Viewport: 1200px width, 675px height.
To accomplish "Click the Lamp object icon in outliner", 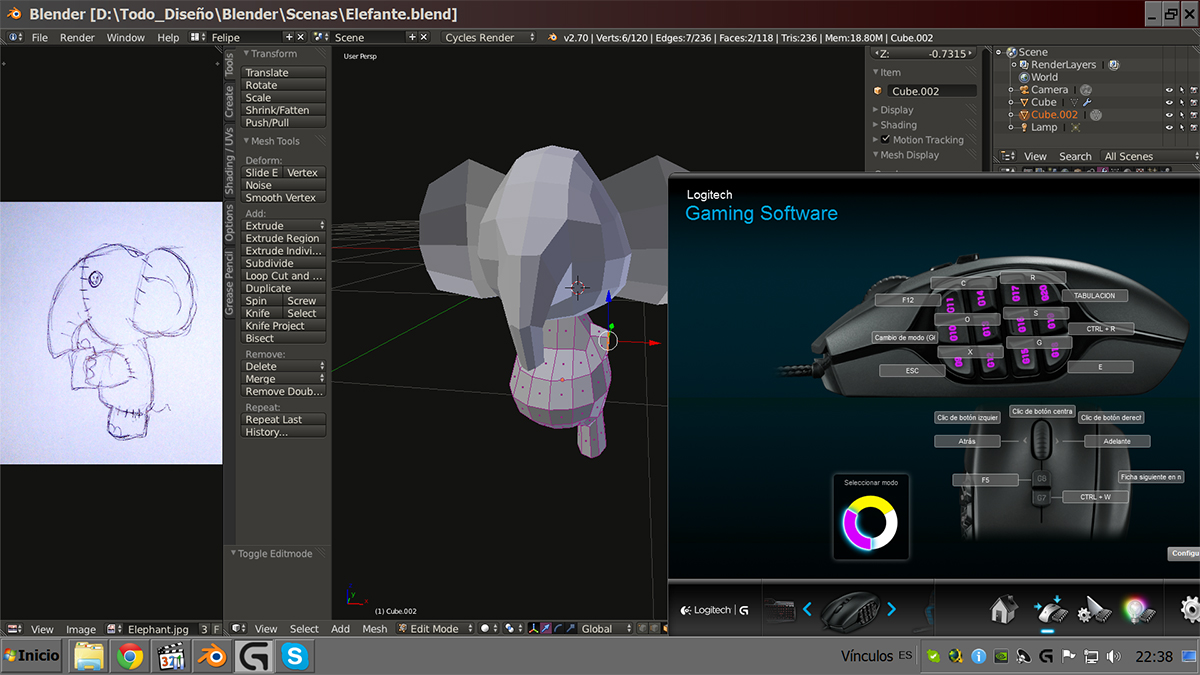I will 1023,128.
